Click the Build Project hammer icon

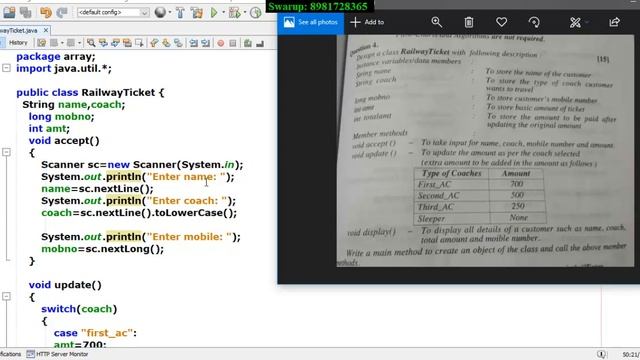pos(180,12)
